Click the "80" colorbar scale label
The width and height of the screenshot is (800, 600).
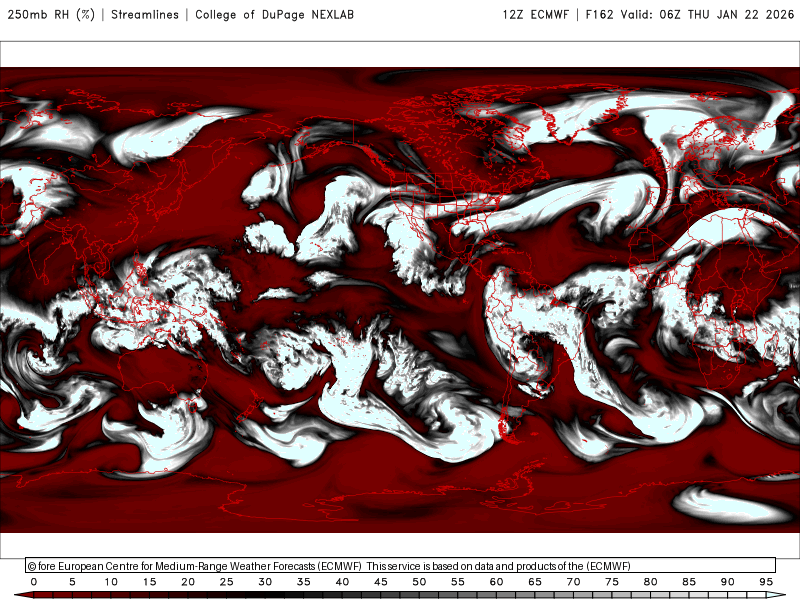651,582
